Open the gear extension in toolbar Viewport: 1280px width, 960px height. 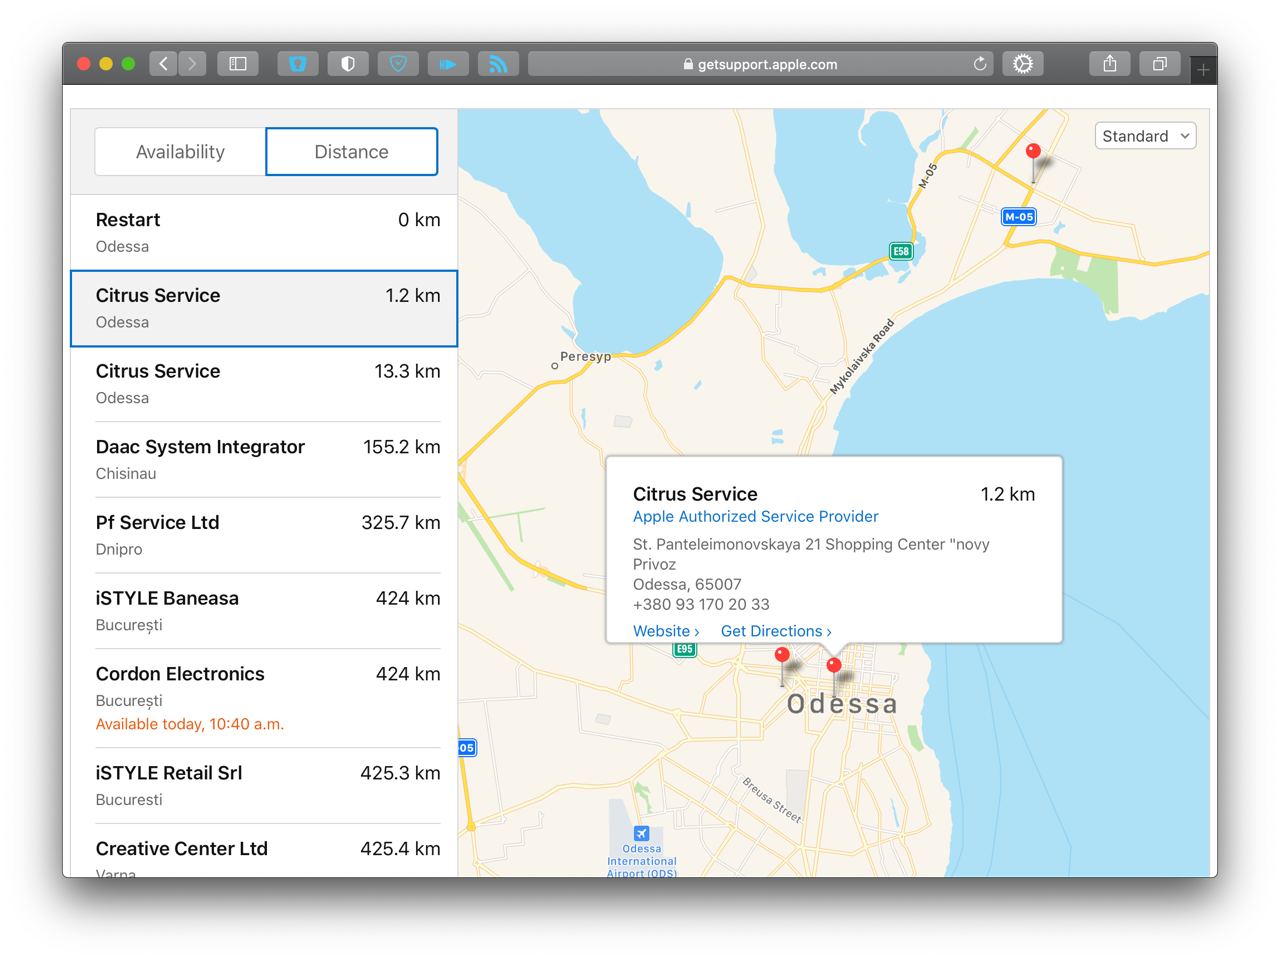click(x=1023, y=64)
